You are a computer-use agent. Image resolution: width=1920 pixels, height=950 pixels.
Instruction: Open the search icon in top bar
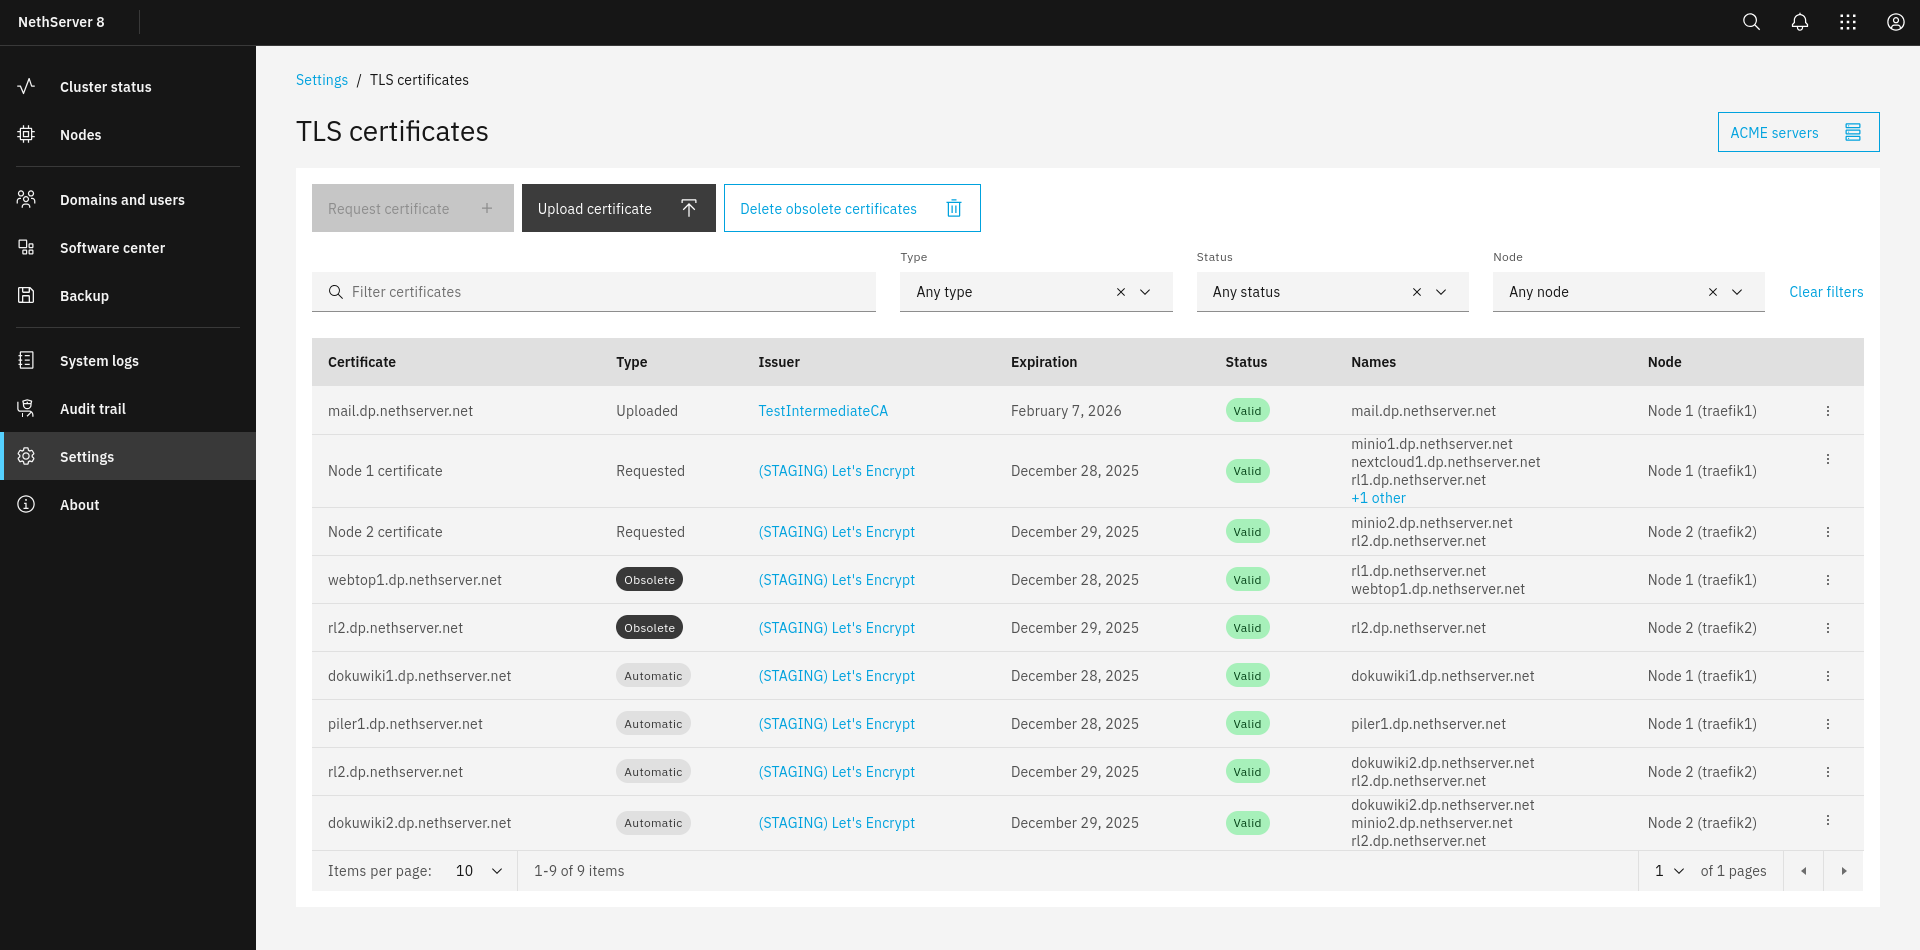tap(1751, 22)
